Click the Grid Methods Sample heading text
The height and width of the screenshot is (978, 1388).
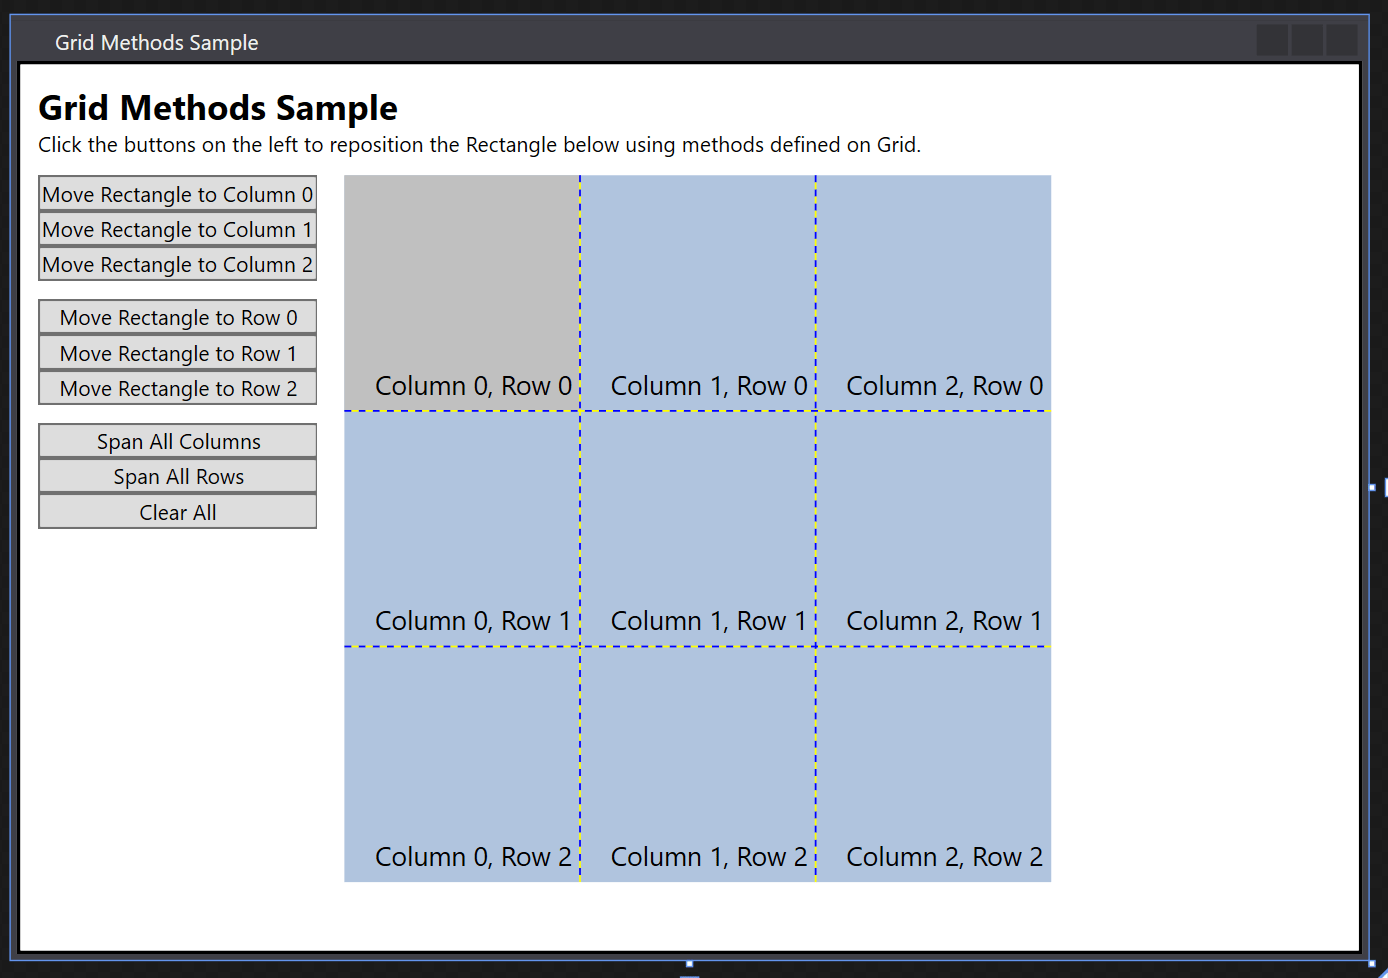217,108
